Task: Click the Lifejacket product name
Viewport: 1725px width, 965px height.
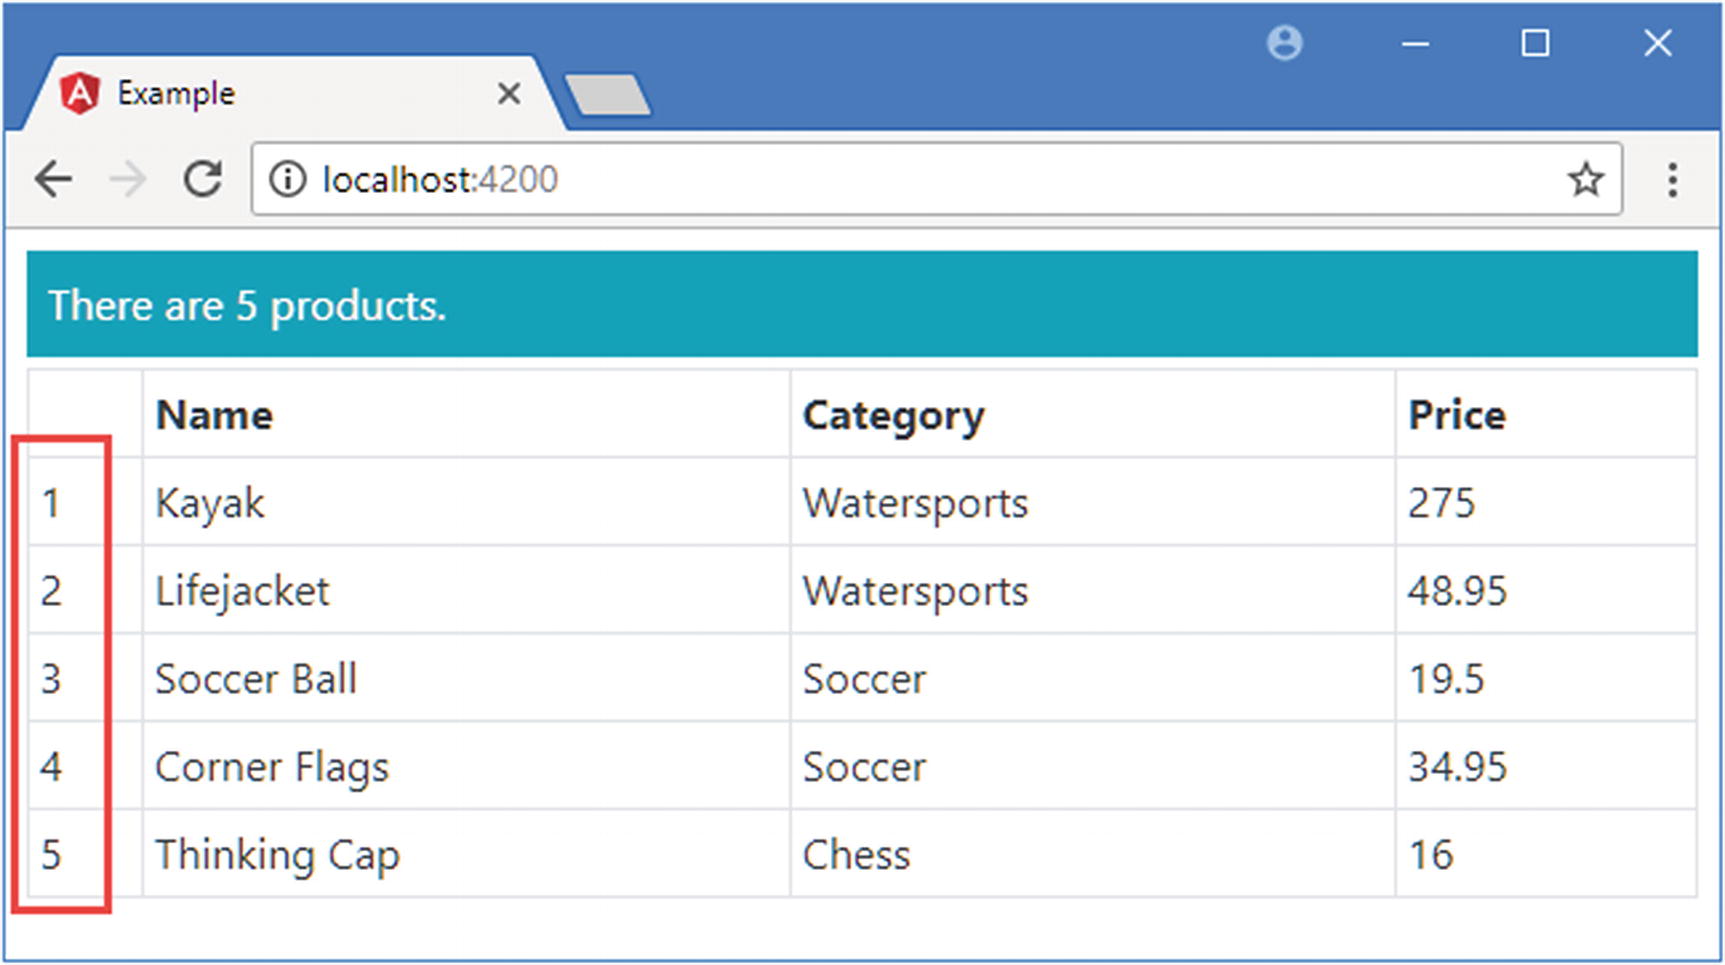Action: (242, 591)
